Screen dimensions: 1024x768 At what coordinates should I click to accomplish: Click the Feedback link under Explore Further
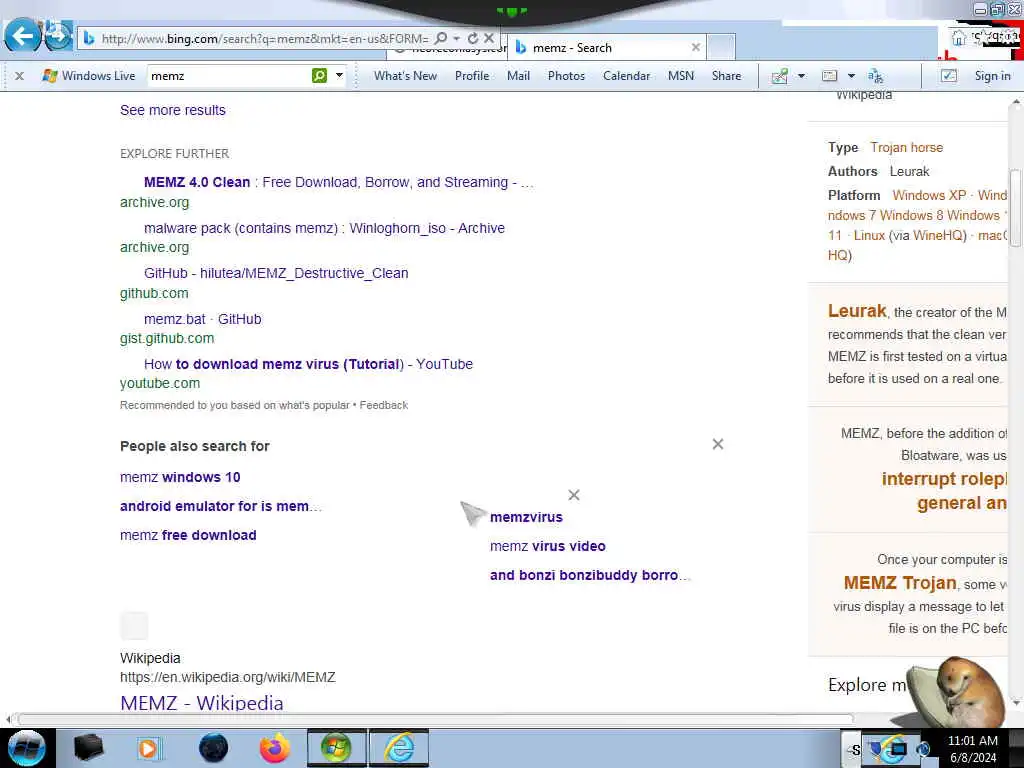click(x=383, y=405)
